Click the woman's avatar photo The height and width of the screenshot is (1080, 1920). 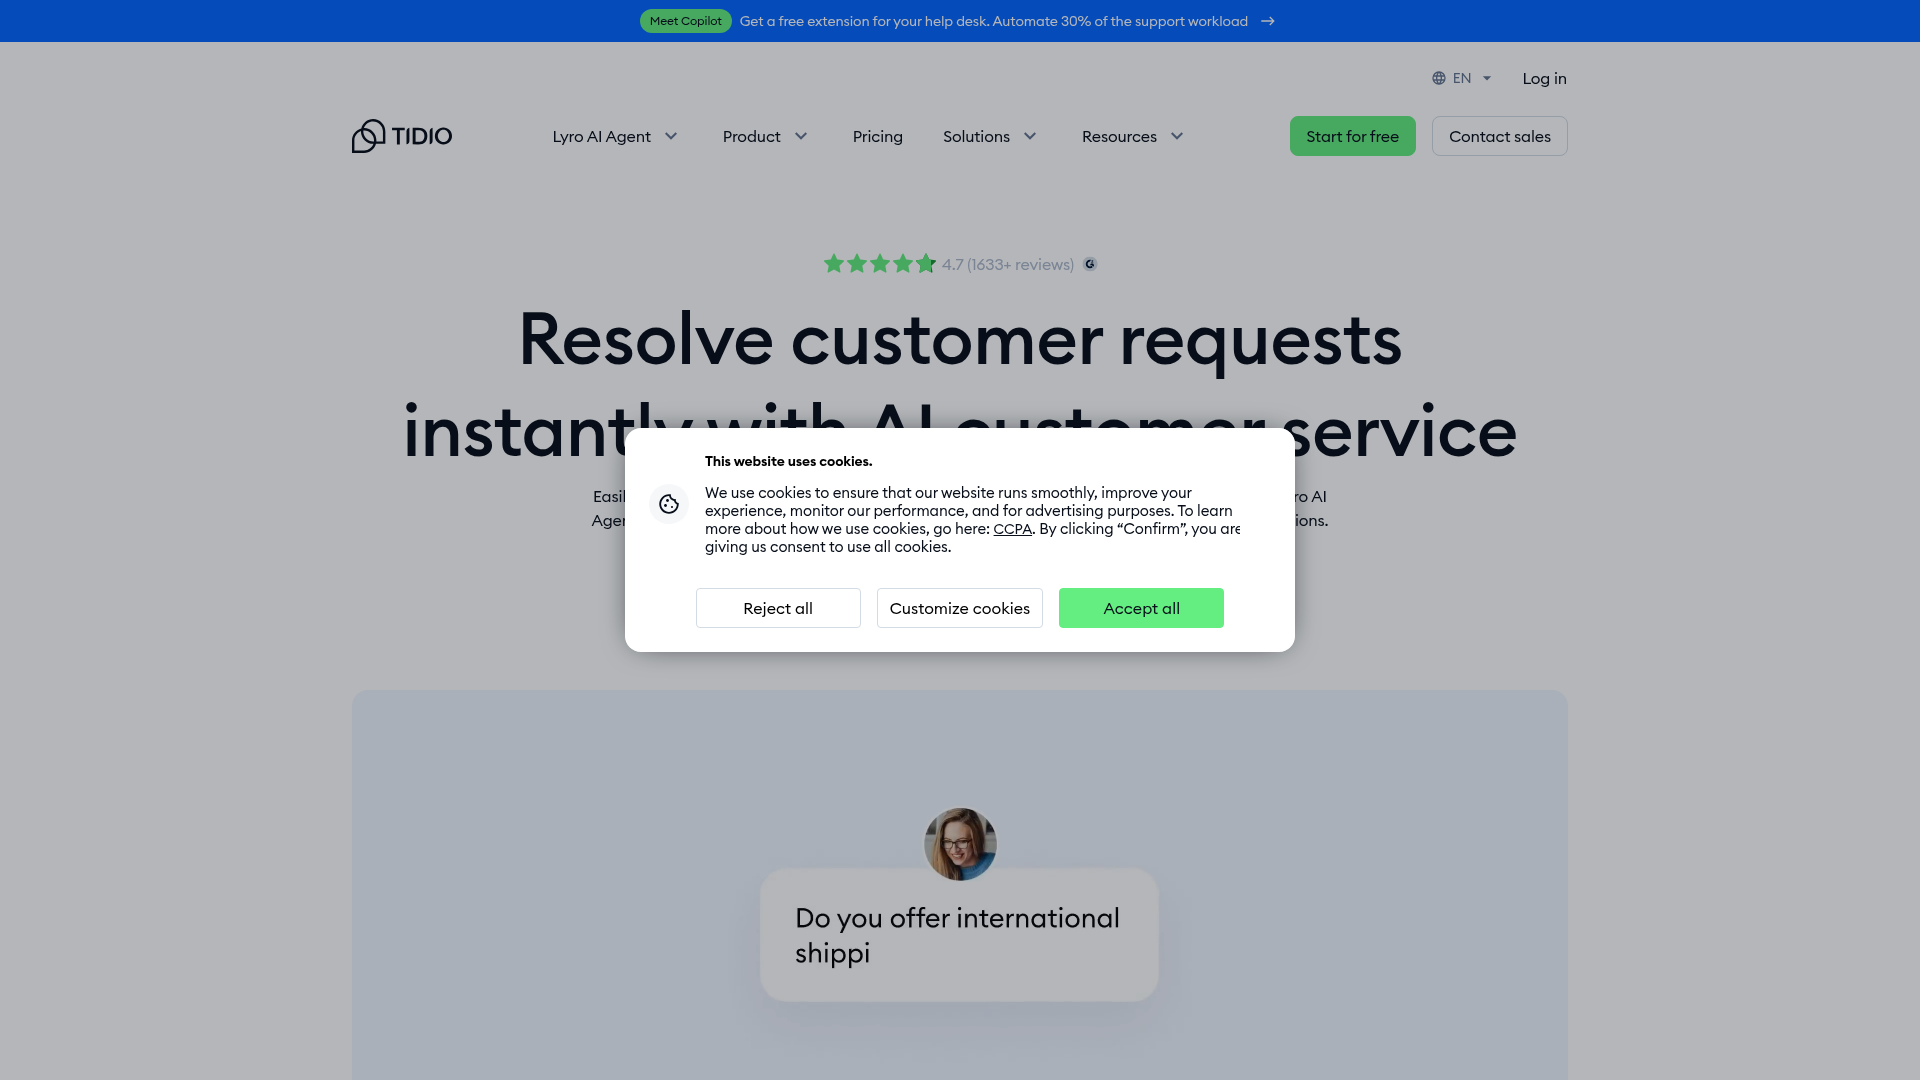click(960, 844)
